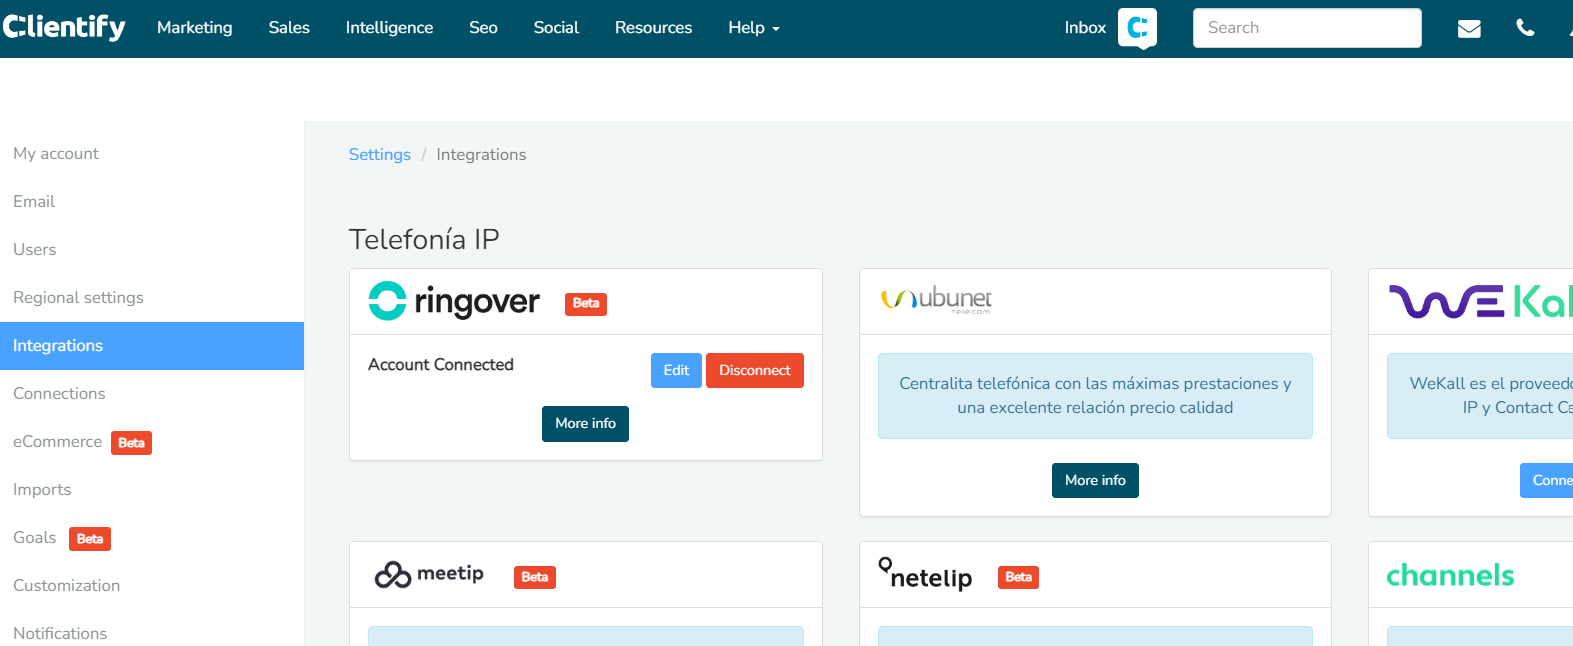Click the meetip logo

430,574
